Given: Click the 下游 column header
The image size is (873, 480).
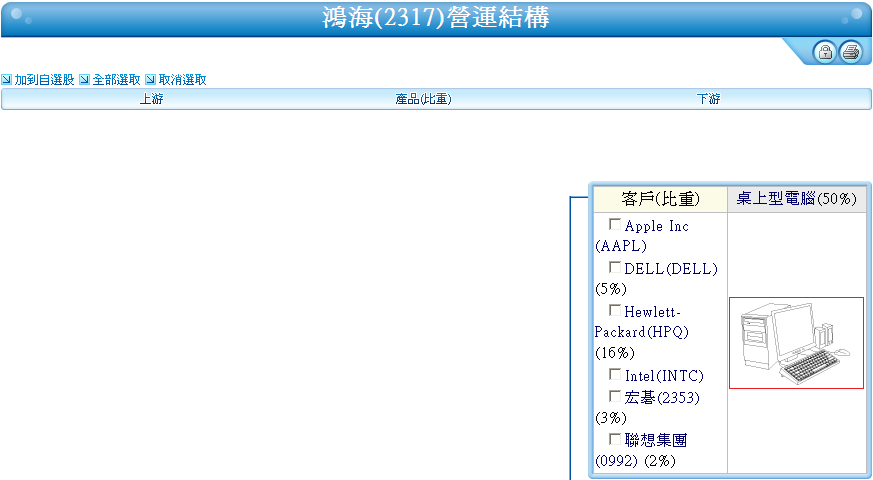Looking at the screenshot, I should [x=708, y=99].
